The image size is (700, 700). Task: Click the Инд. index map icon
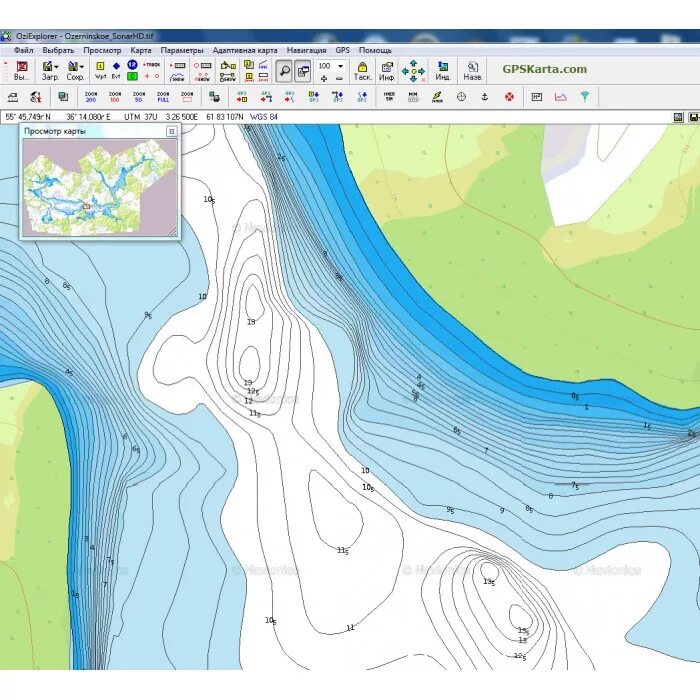442,71
